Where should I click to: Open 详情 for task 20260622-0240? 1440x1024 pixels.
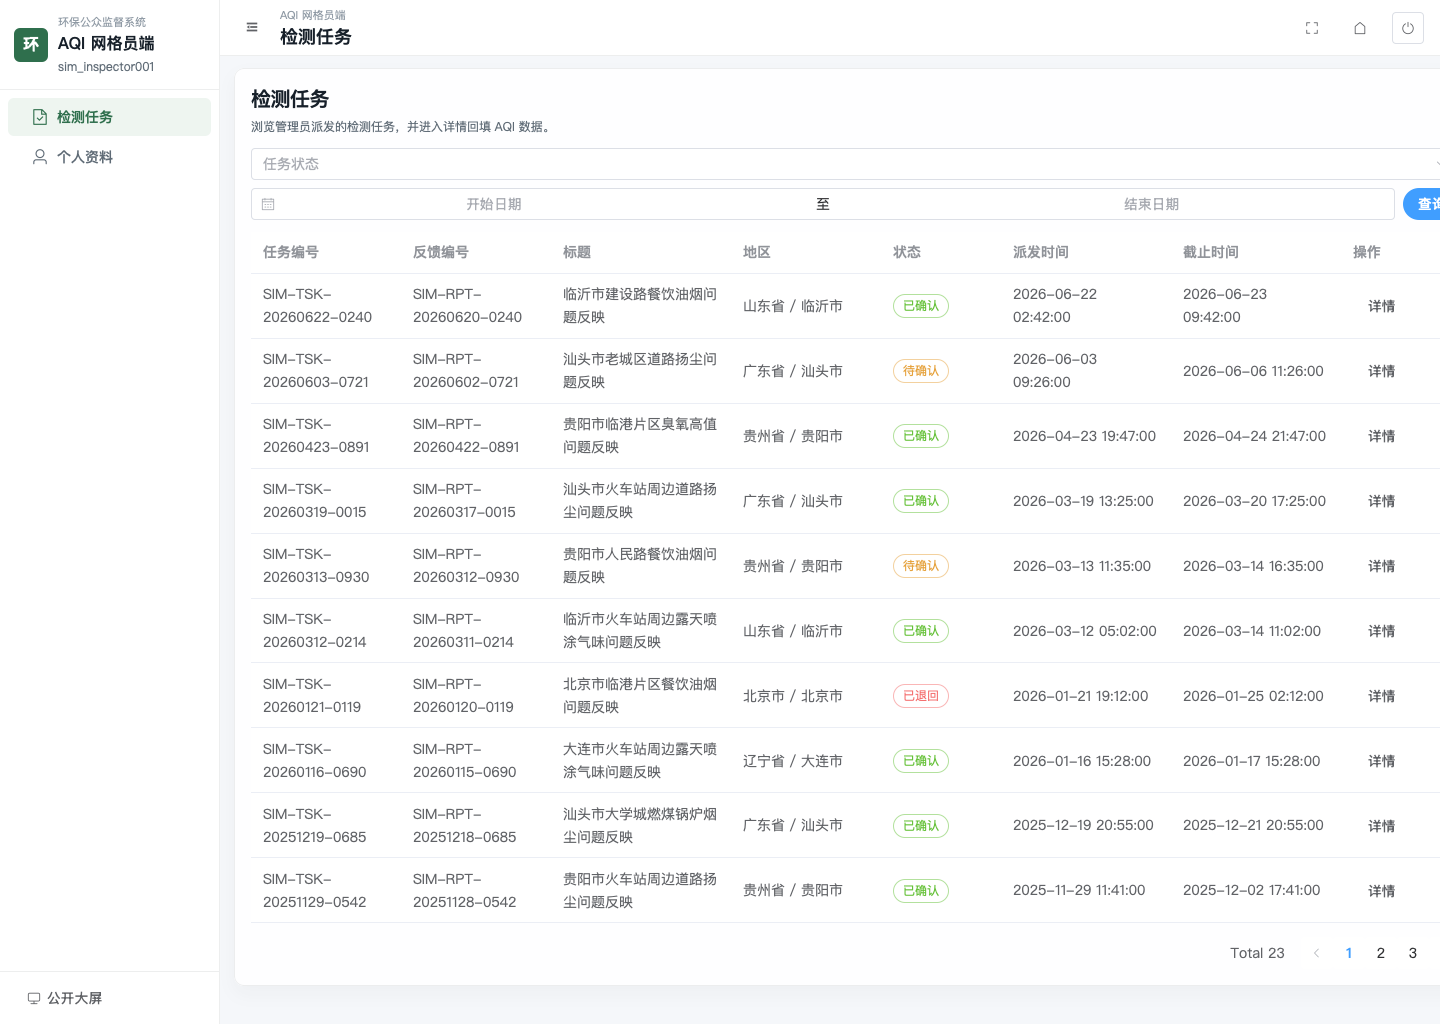(1381, 306)
